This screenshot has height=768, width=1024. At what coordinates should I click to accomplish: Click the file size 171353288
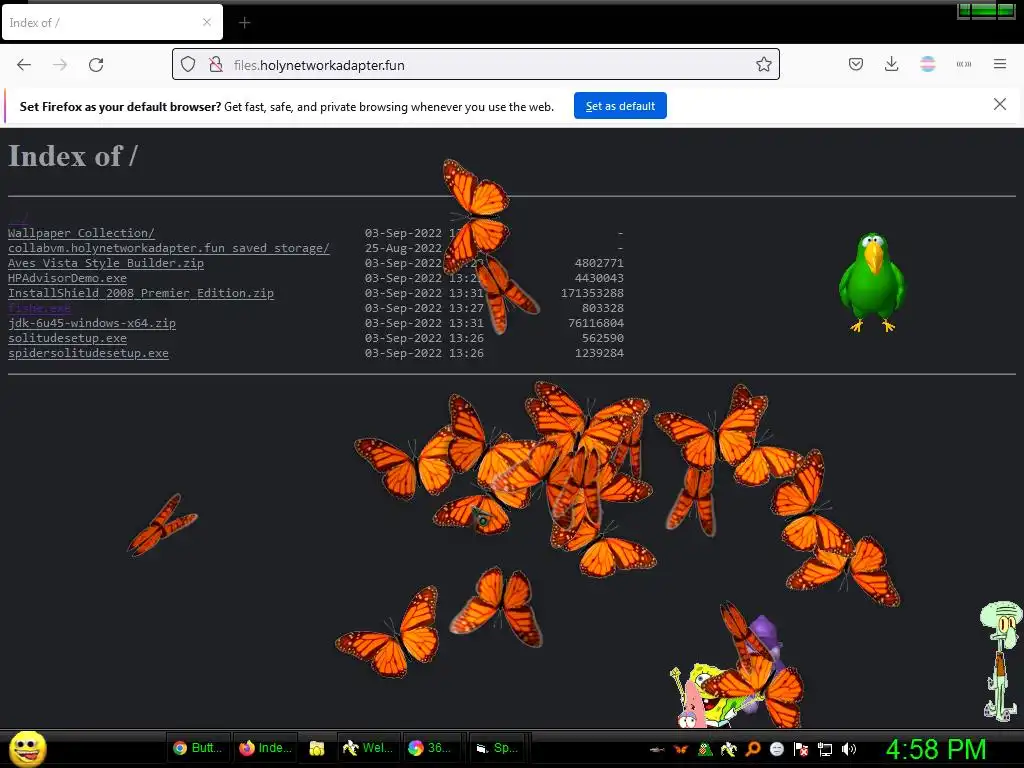(592, 293)
